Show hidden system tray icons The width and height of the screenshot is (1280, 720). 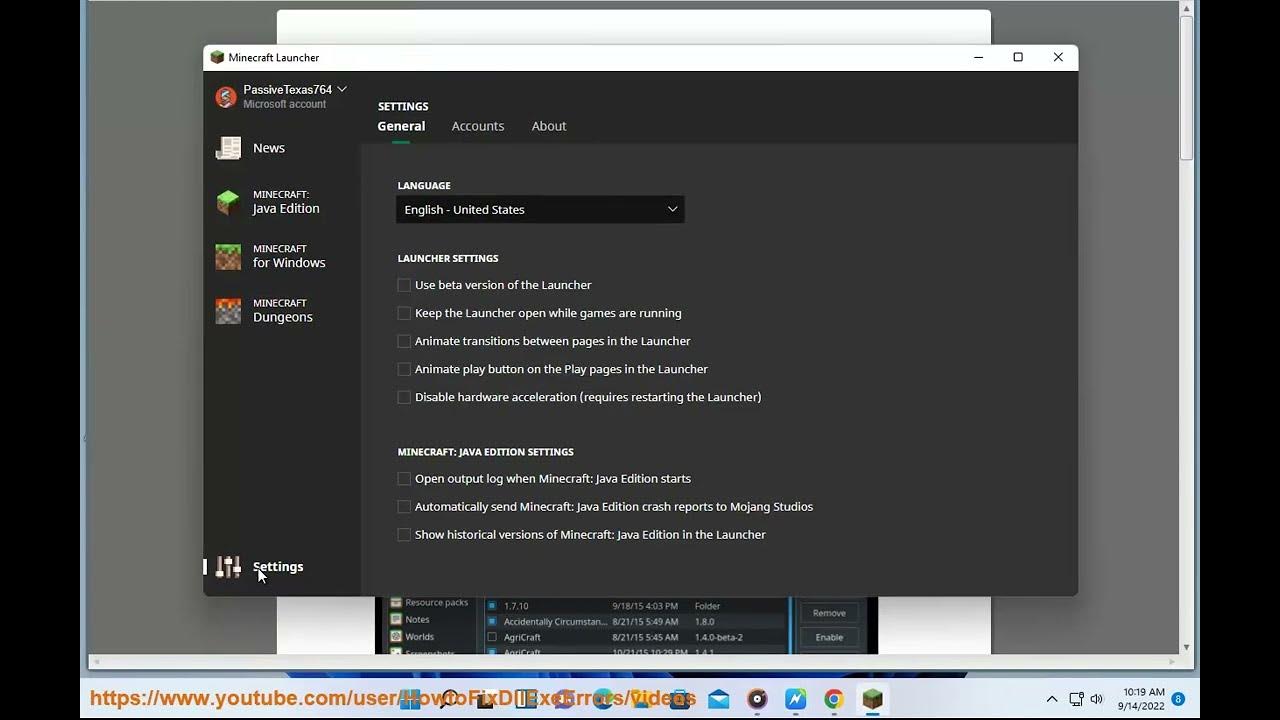[x=1051, y=699]
